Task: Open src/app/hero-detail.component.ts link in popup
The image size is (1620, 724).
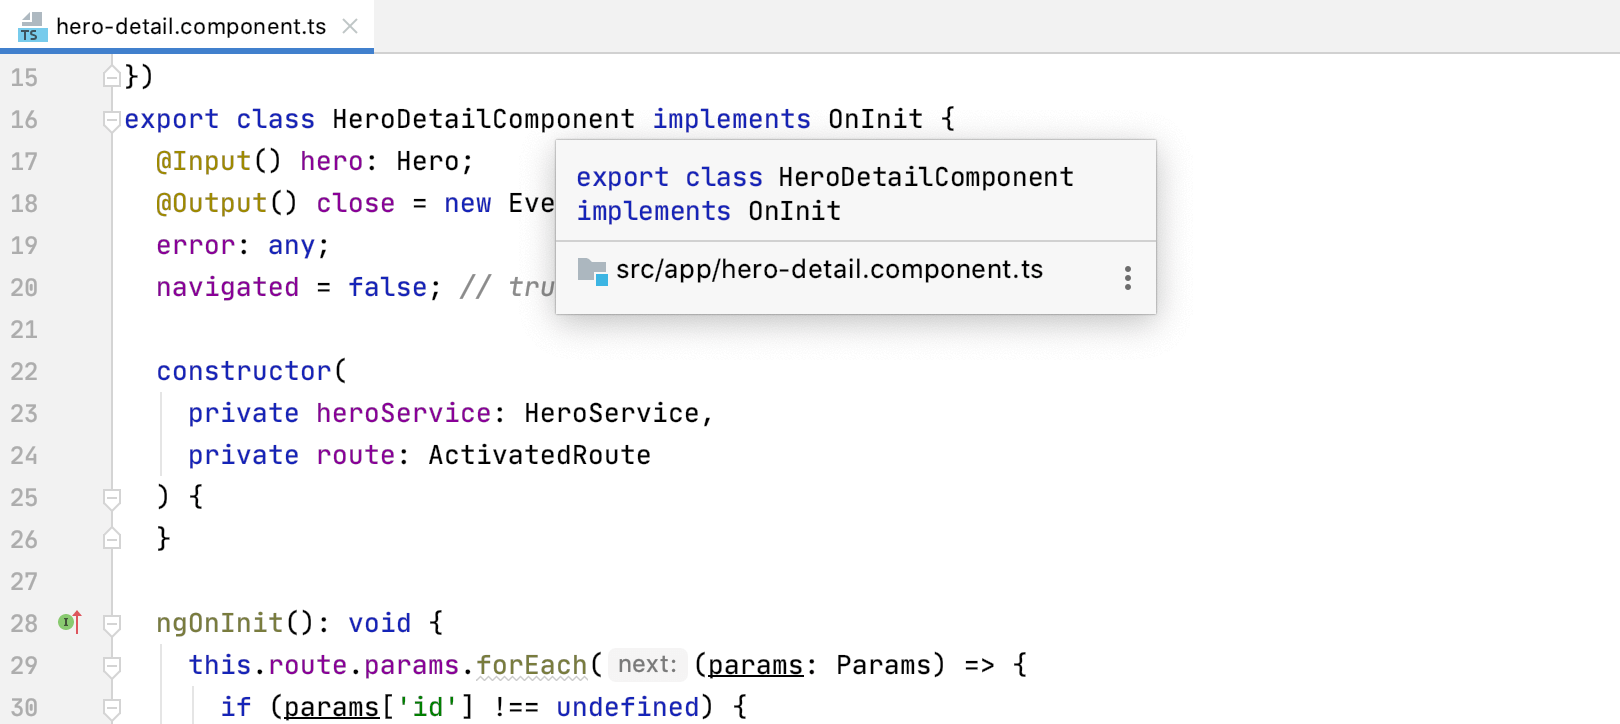Action: pyautogui.click(x=829, y=269)
